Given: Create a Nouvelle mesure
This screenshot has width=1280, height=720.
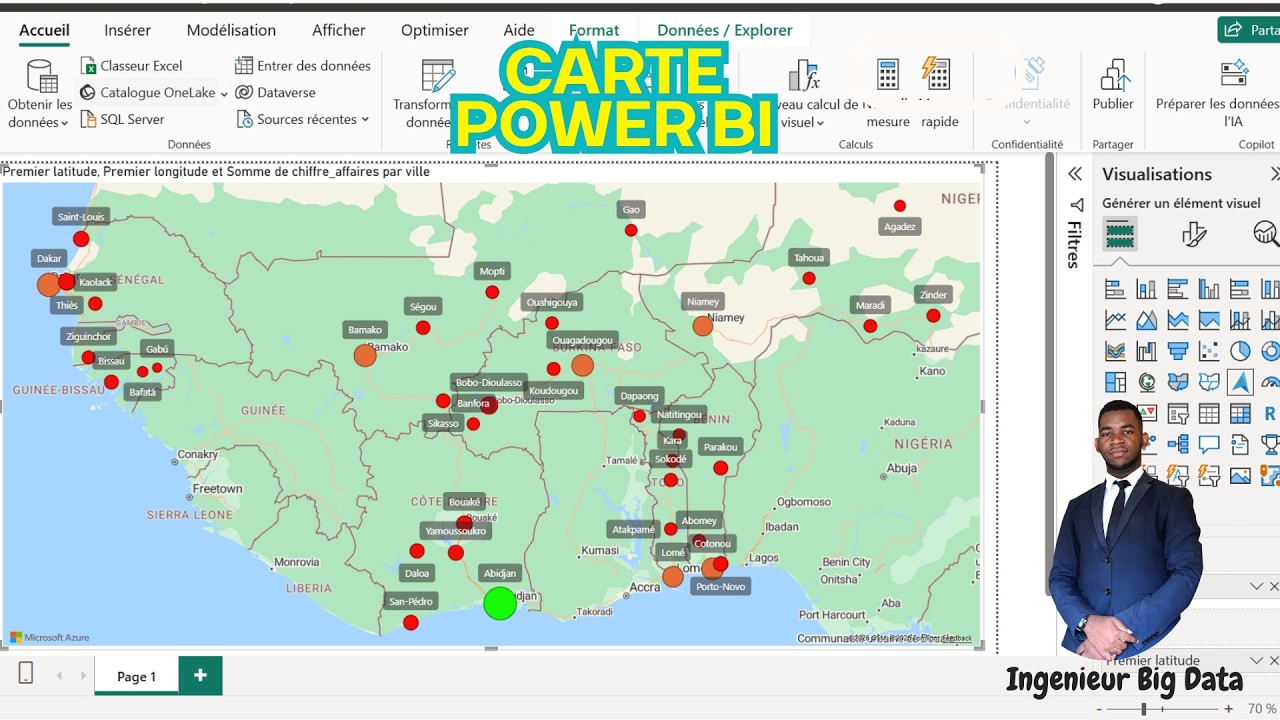Looking at the screenshot, I should point(888,94).
